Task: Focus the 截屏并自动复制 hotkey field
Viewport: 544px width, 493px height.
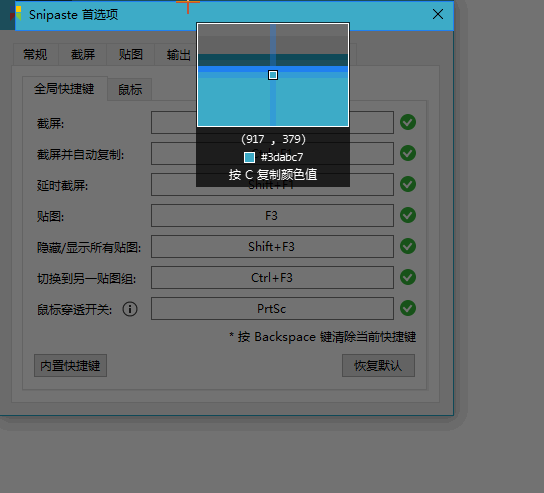Action: [272, 153]
